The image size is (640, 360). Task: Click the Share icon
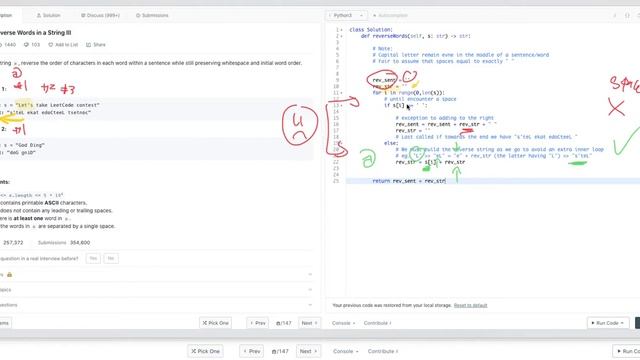click(x=88, y=44)
